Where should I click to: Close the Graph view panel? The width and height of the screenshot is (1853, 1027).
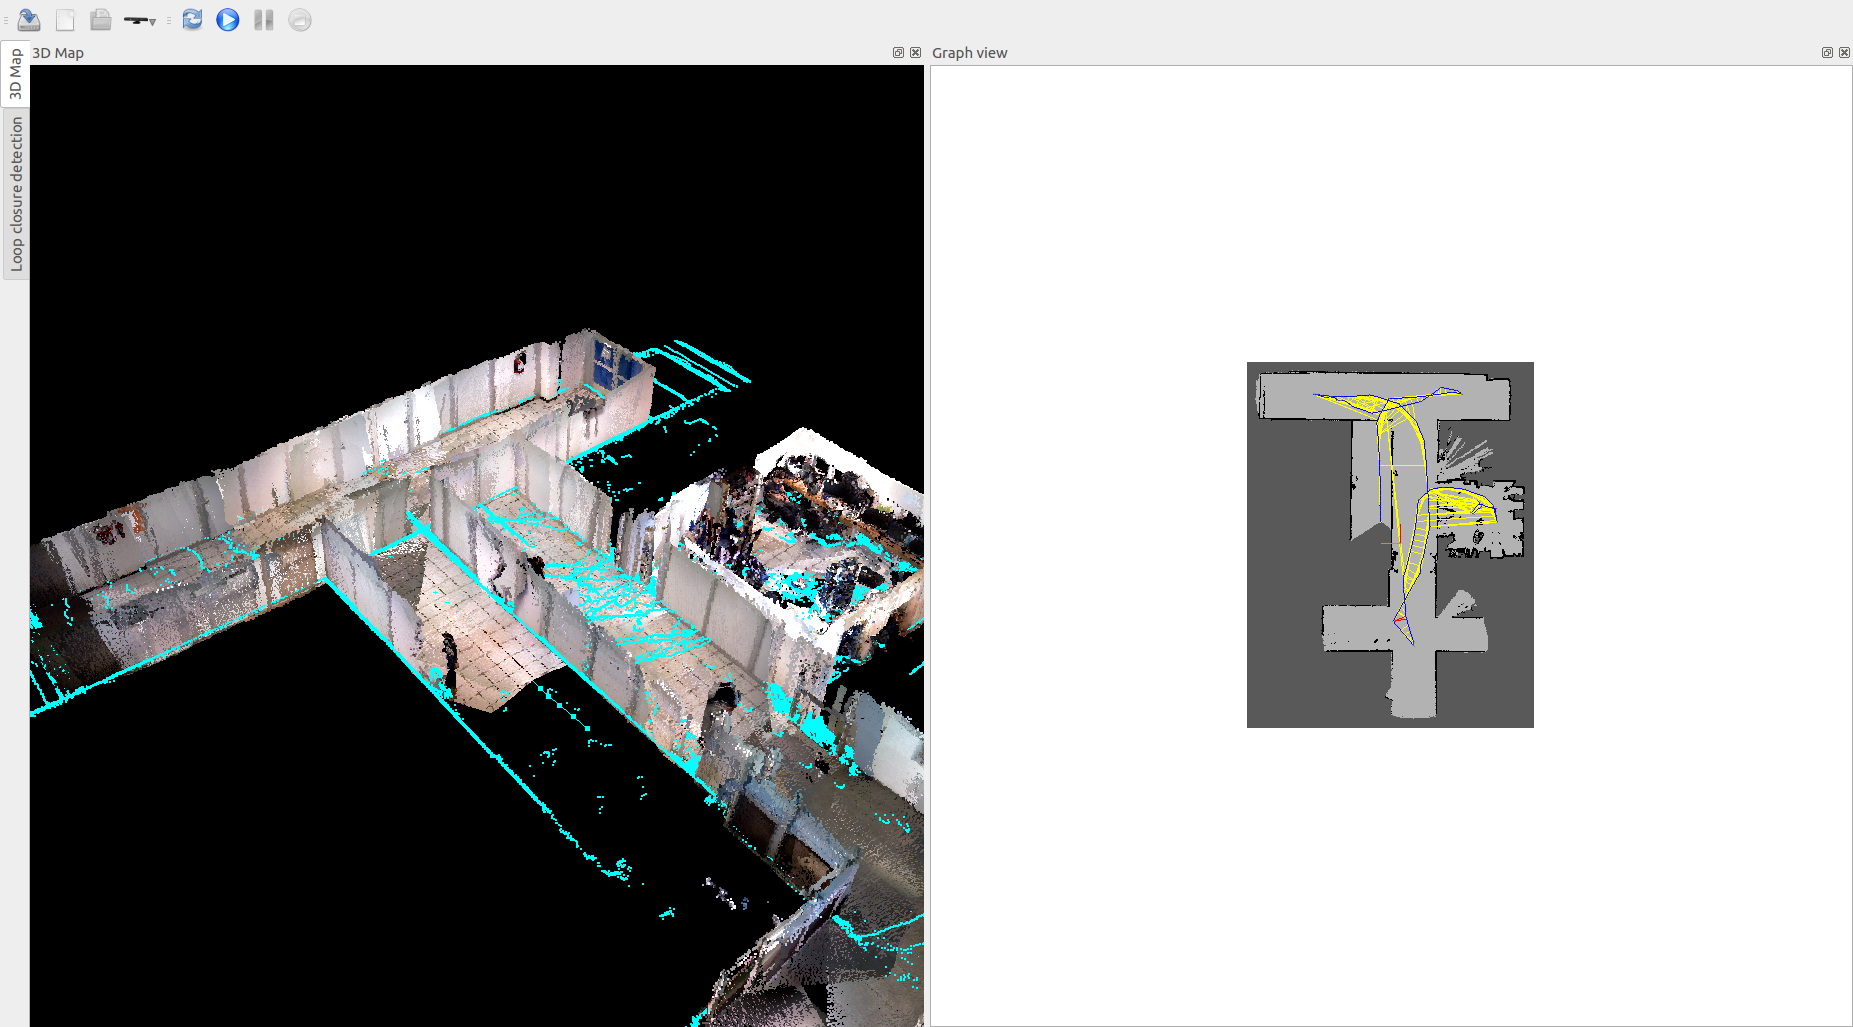tap(1844, 53)
